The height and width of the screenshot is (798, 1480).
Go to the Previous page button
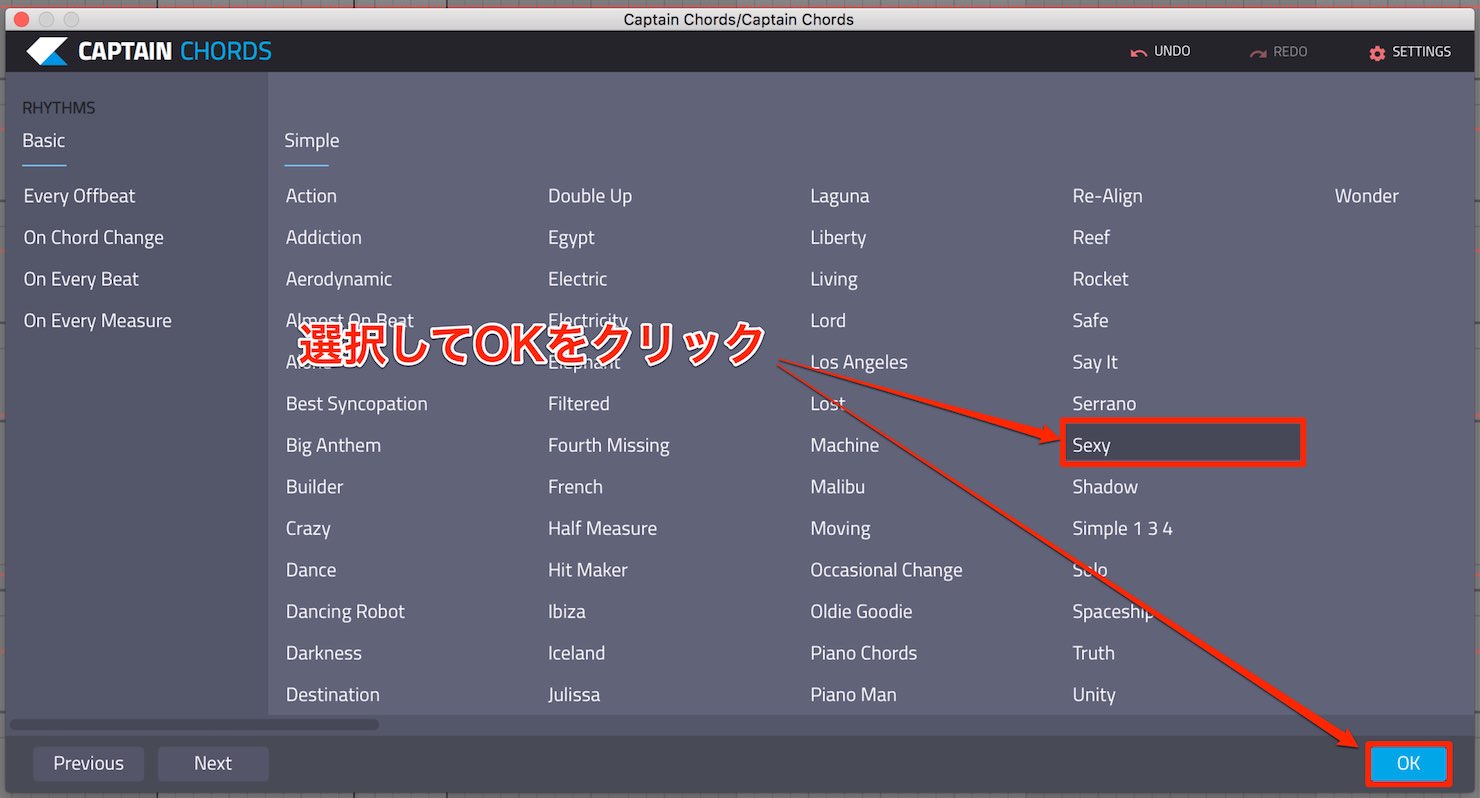click(88, 764)
